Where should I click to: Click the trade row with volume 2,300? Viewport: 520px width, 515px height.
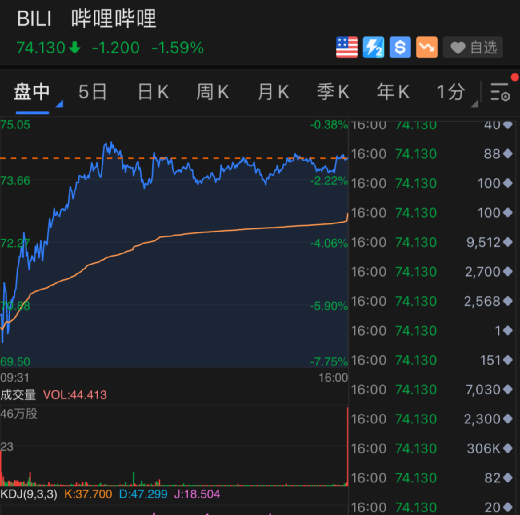tap(432, 419)
